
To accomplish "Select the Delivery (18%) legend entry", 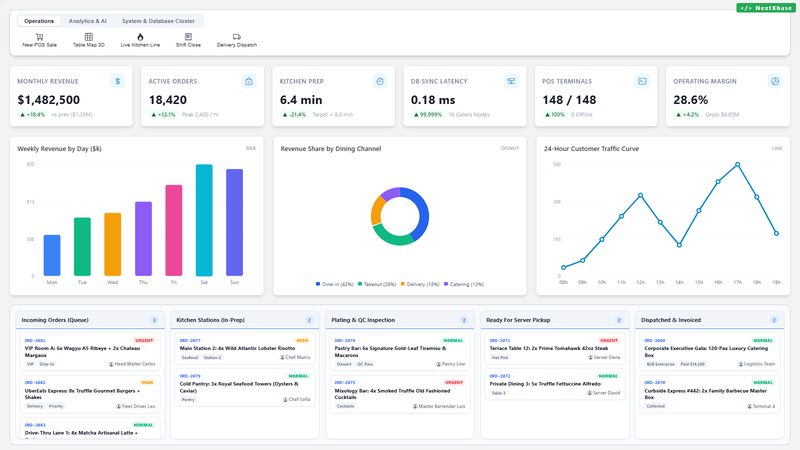I will tap(420, 284).
